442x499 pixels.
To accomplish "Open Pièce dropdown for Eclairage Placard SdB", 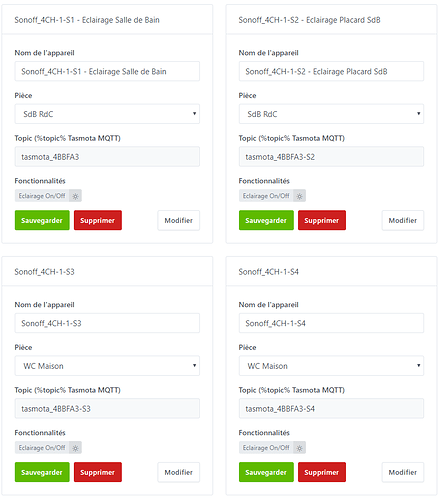I will pos(331,114).
